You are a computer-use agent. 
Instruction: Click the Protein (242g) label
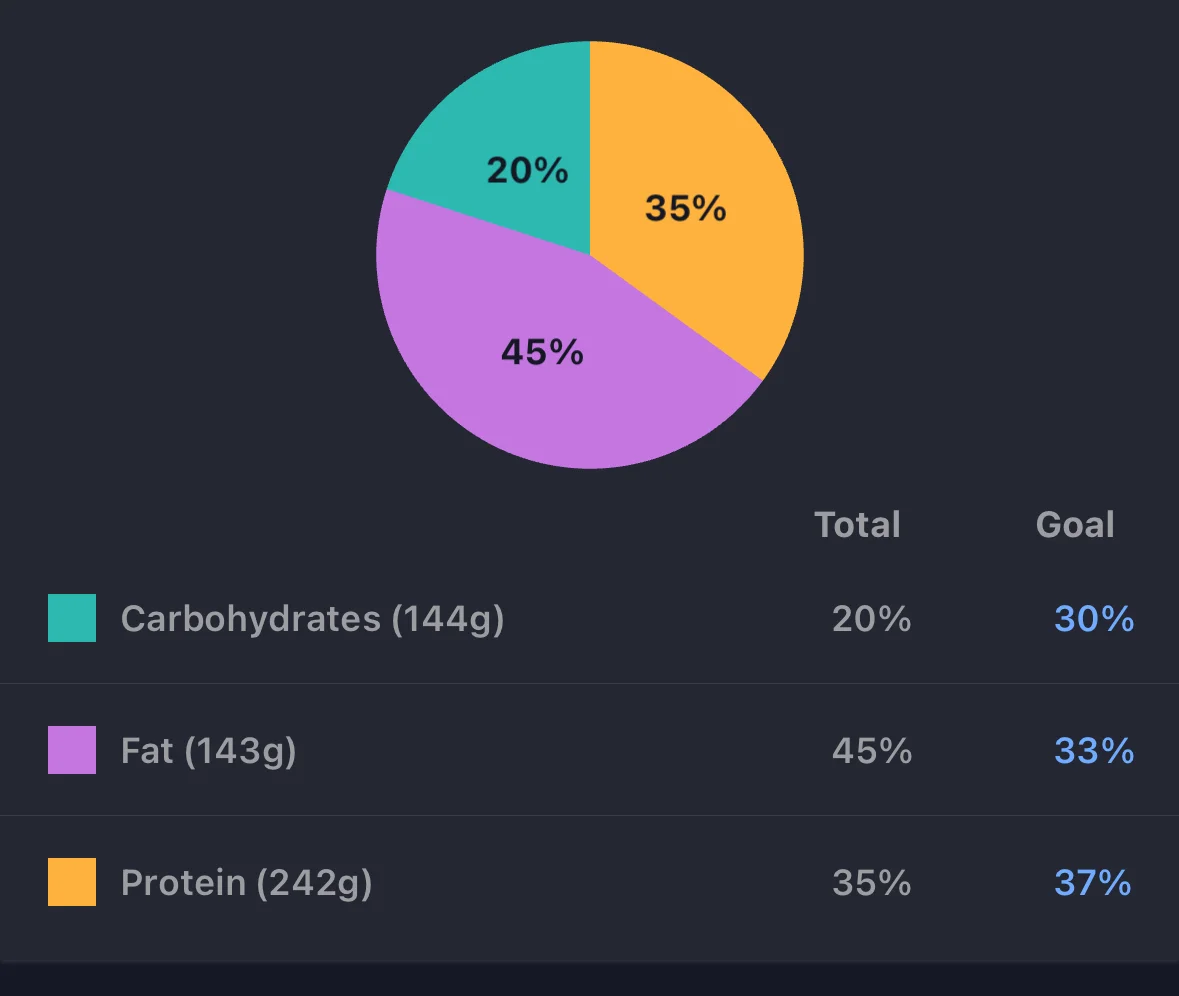(x=247, y=883)
